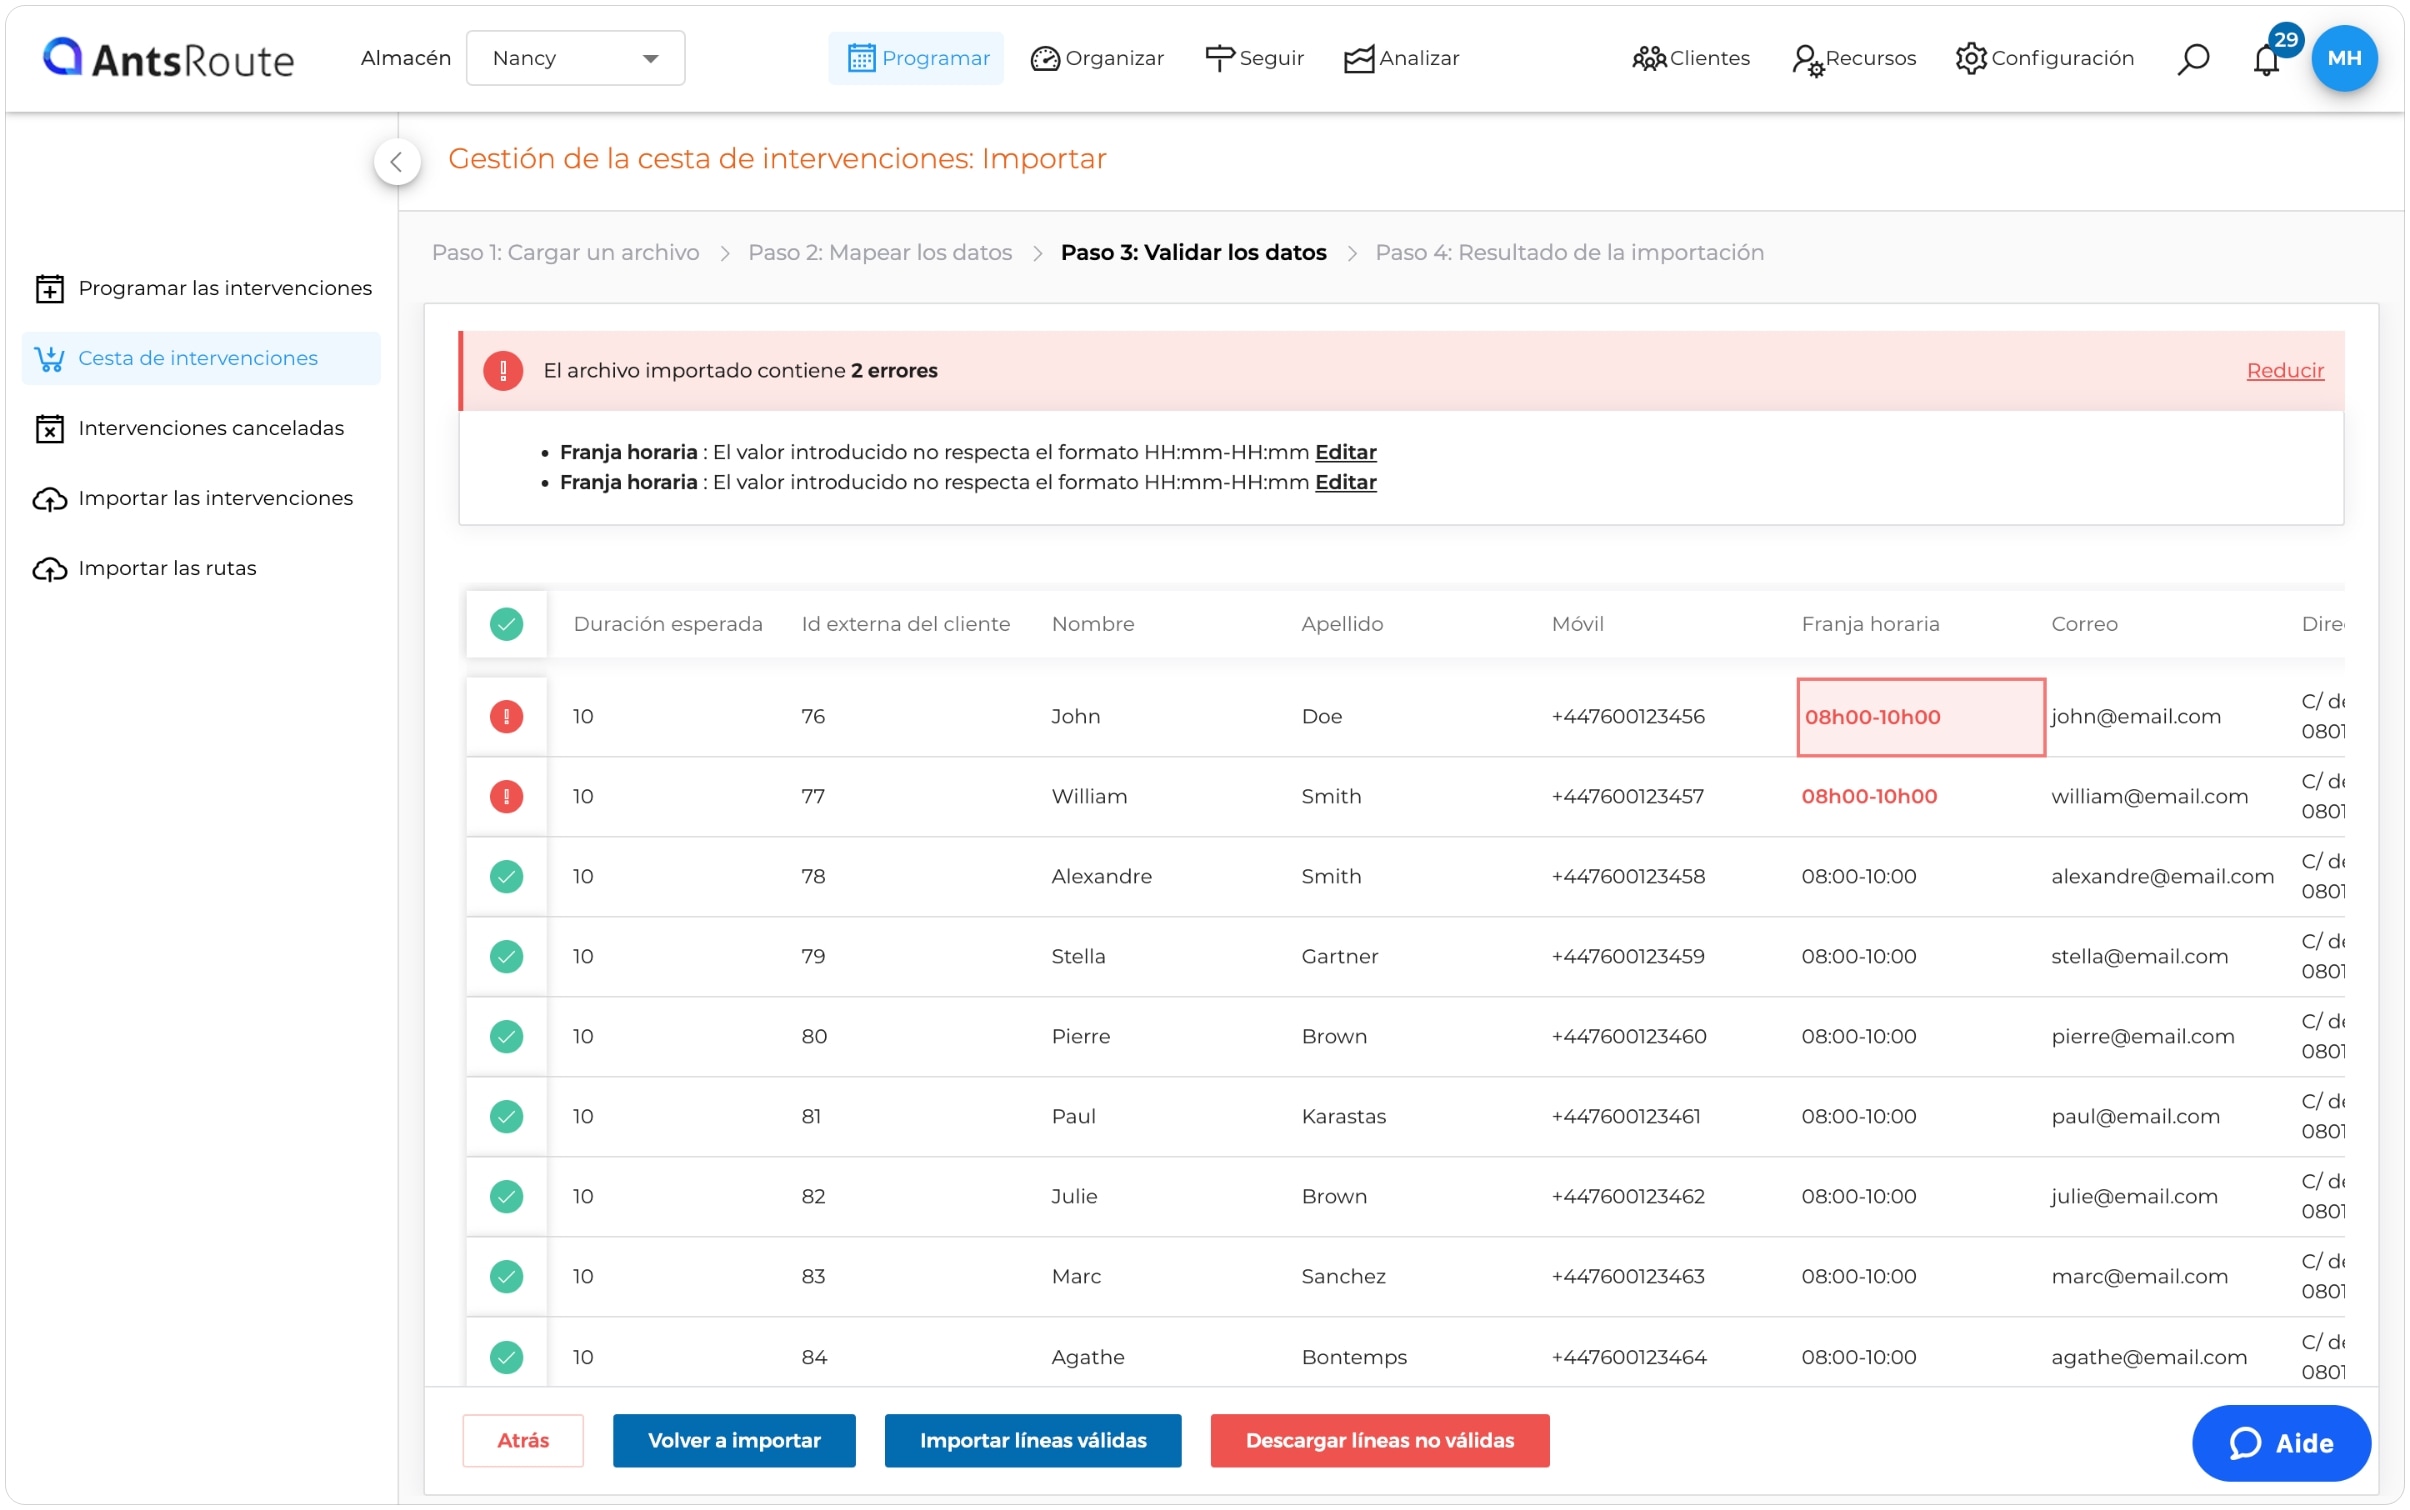Open the Configuración menu
This screenshot has width=2410, height=1510.
coord(2044,58)
